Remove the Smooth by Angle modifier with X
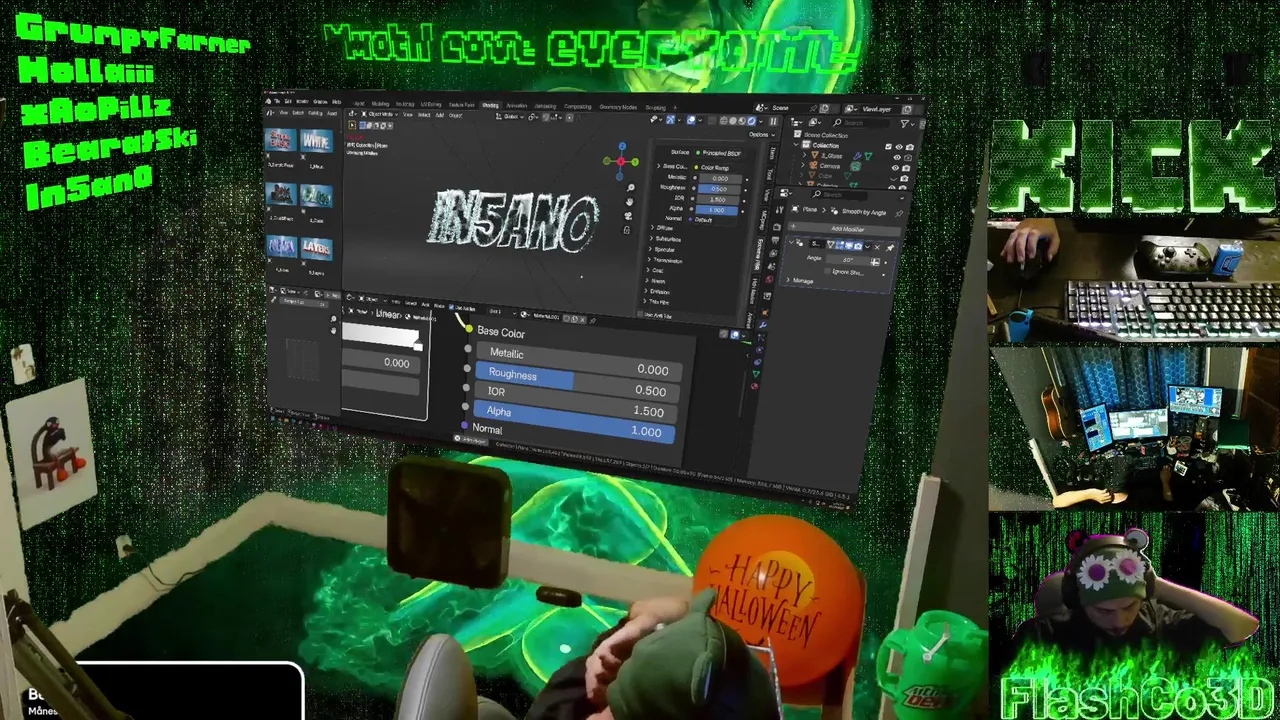 (x=877, y=248)
